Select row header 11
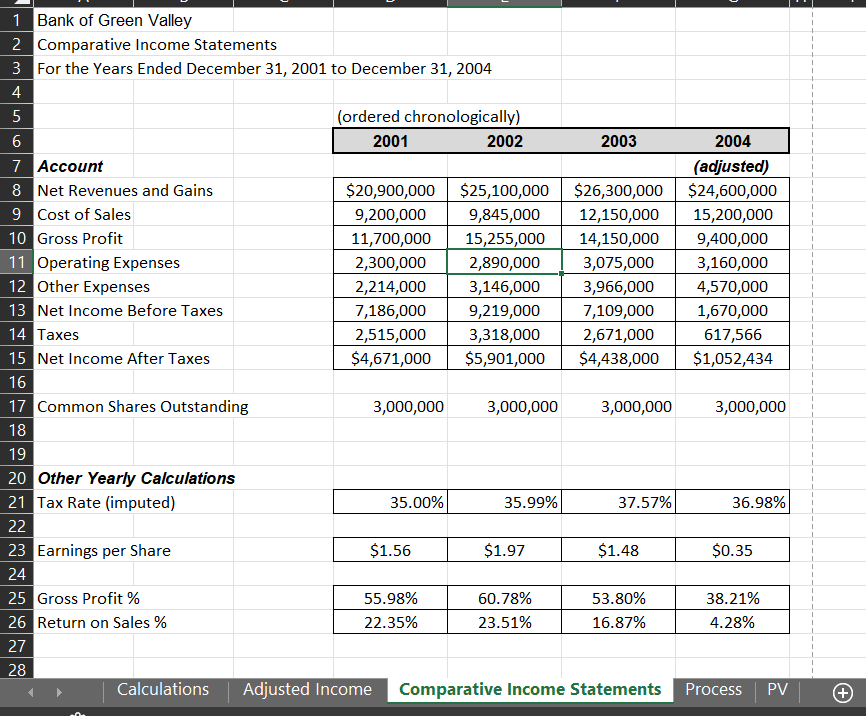 [x=17, y=262]
